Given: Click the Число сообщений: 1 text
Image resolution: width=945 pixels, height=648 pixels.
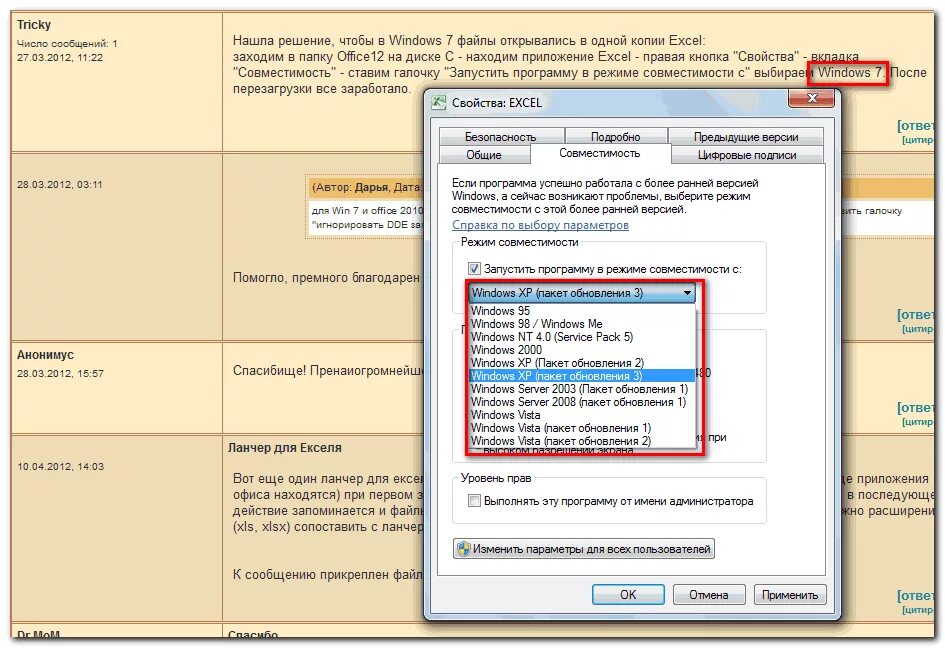Looking at the screenshot, I should pyautogui.click(x=68, y=43).
